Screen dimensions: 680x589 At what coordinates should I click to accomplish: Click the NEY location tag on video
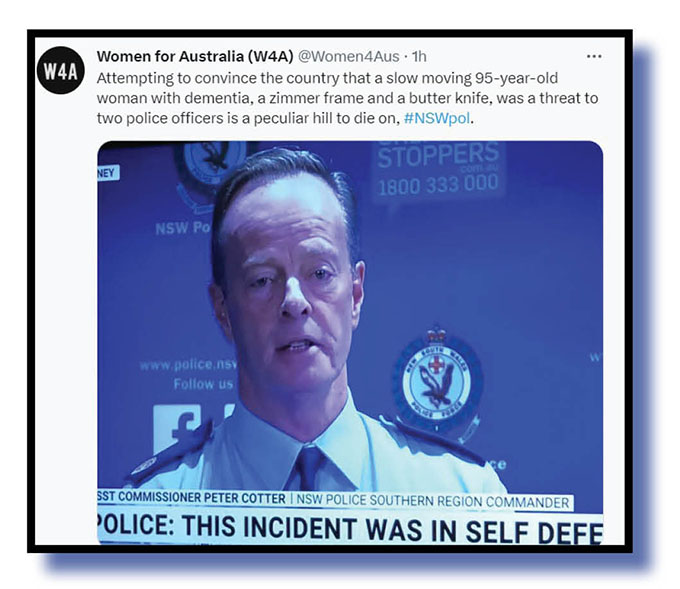pyautogui.click(x=108, y=173)
